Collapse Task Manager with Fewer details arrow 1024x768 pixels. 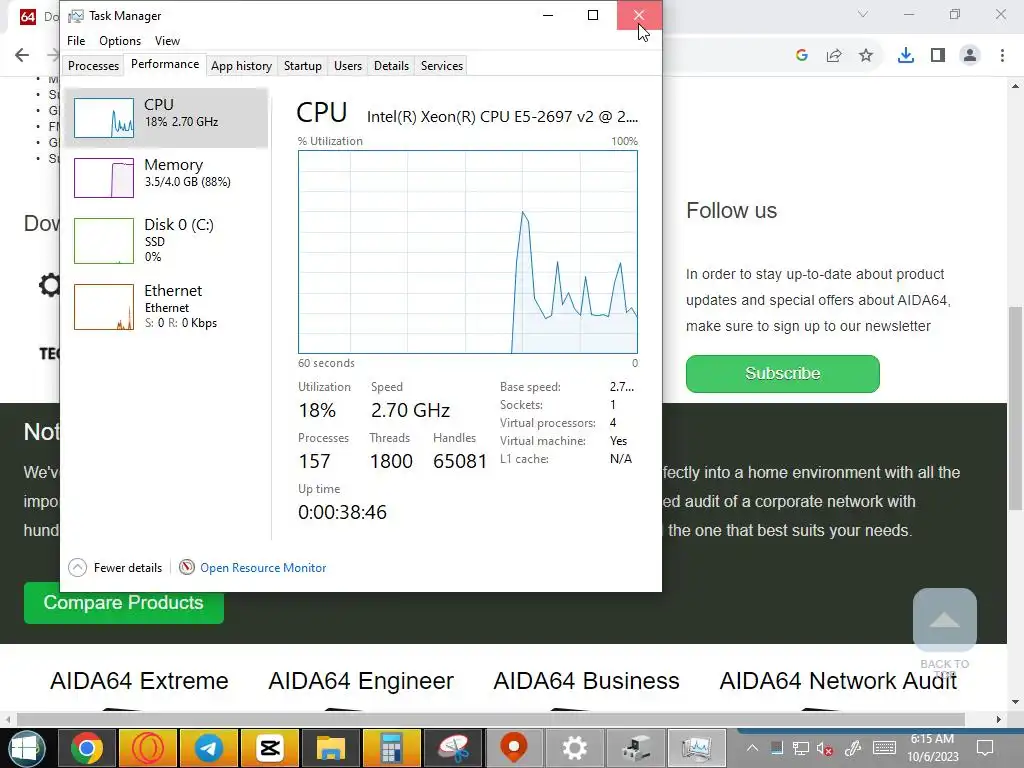(x=77, y=568)
